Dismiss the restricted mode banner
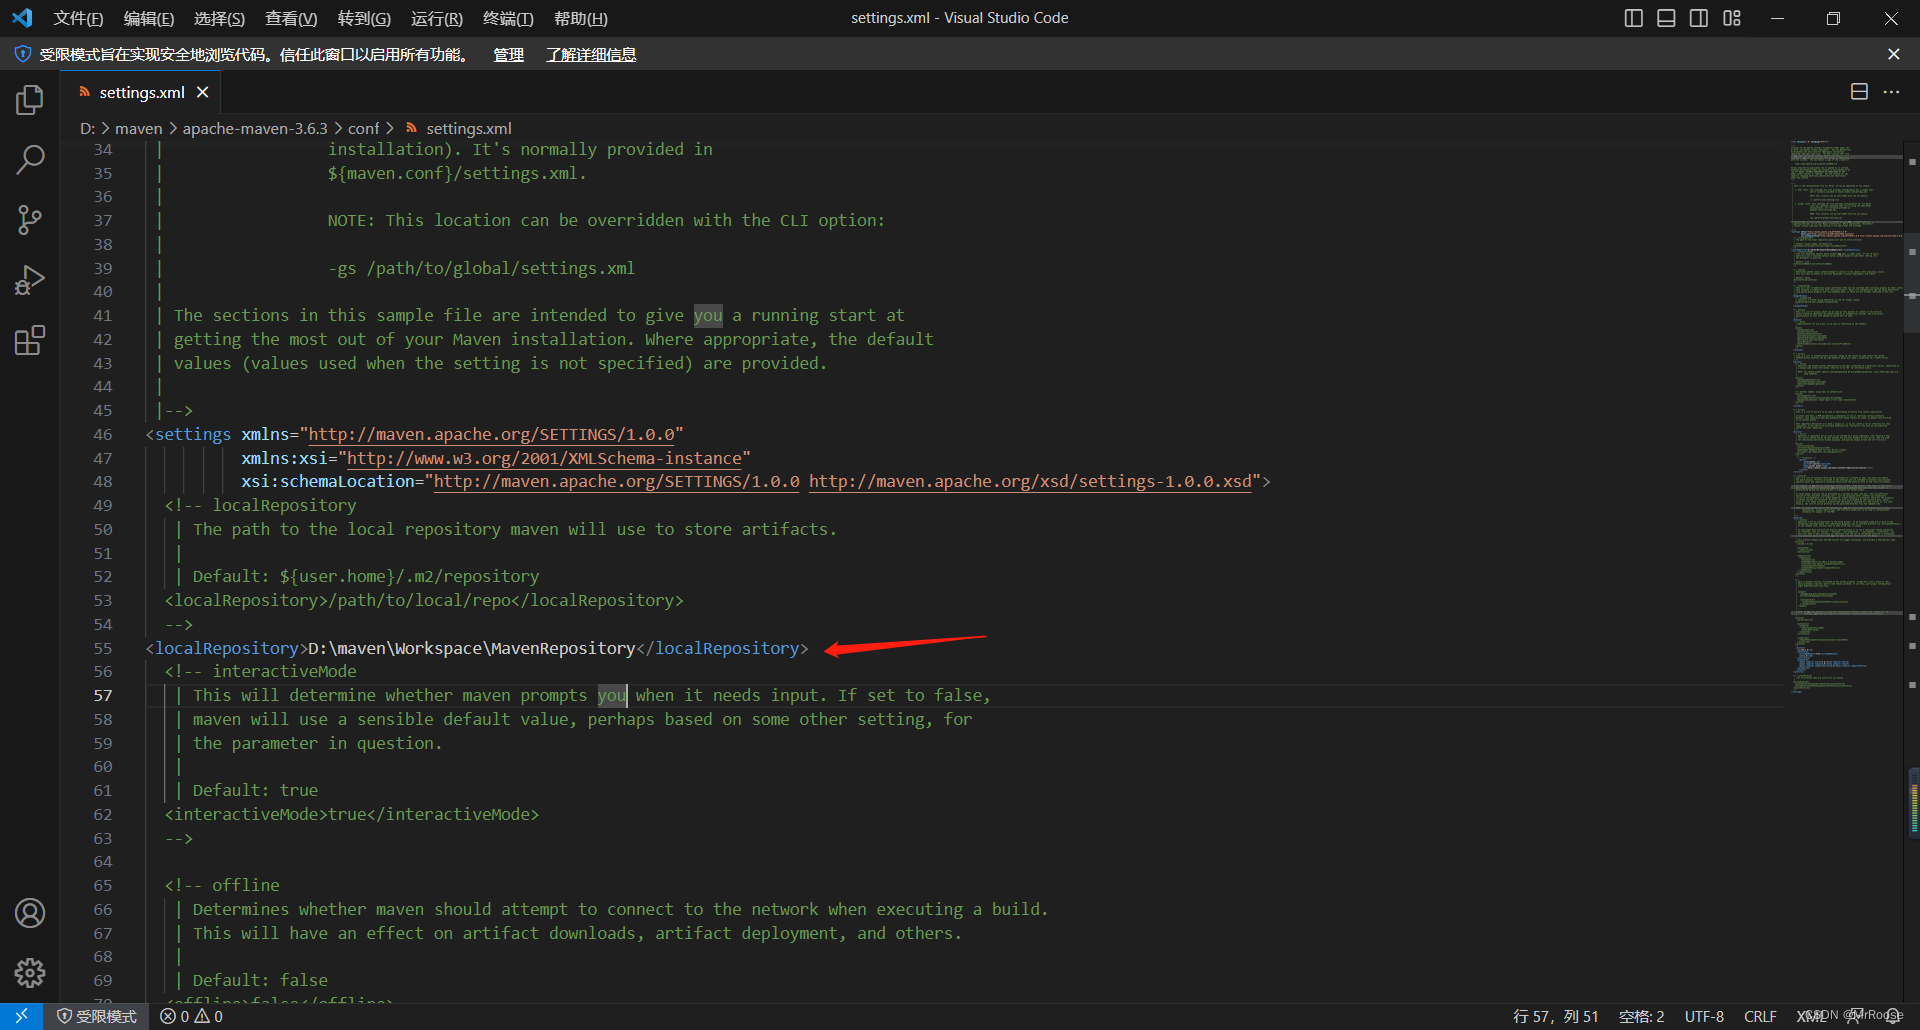 [1894, 54]
